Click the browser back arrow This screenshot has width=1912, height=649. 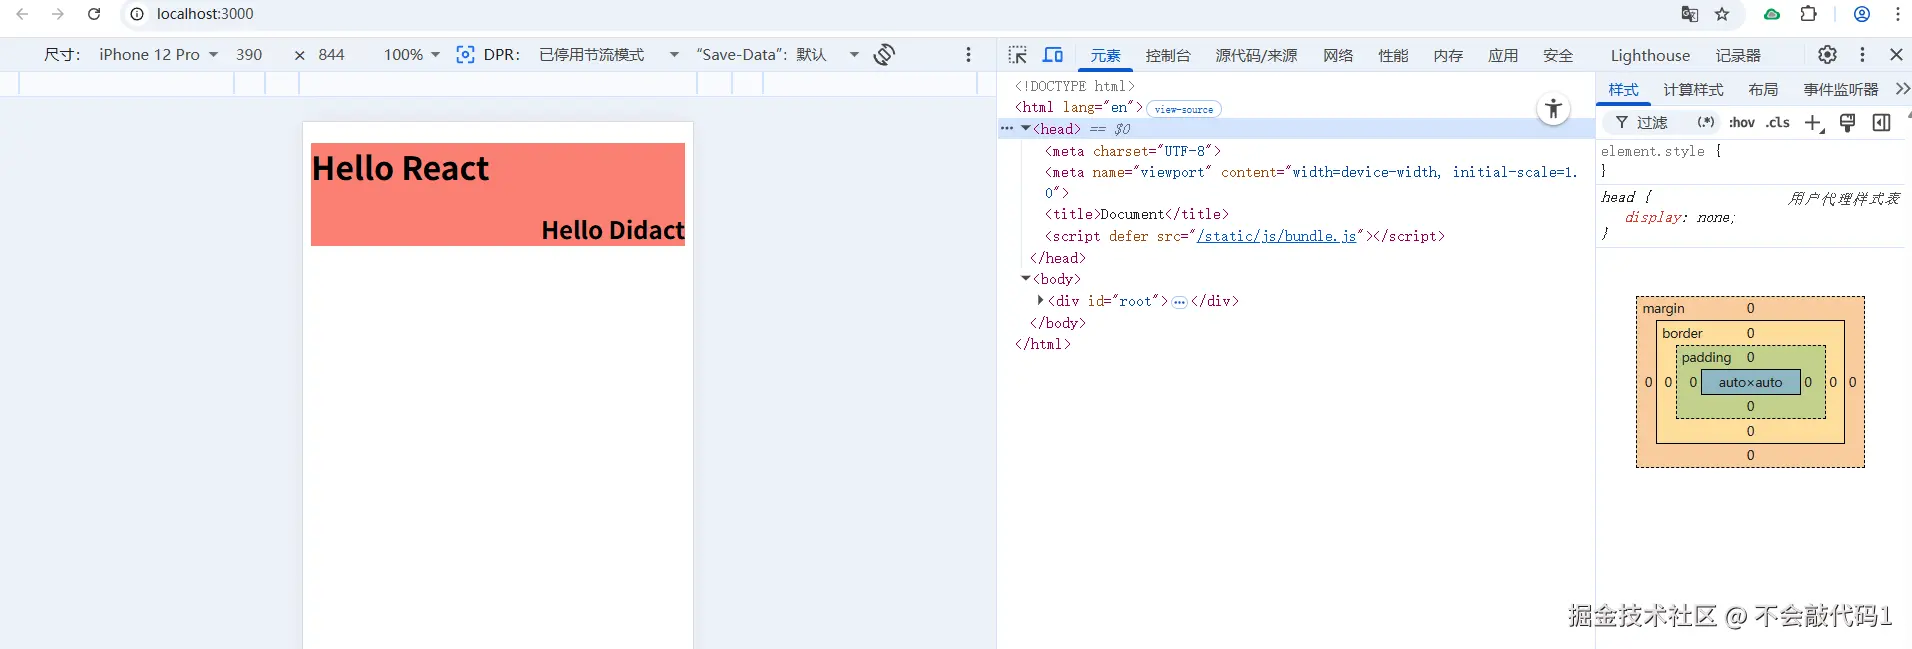point(22,14)
